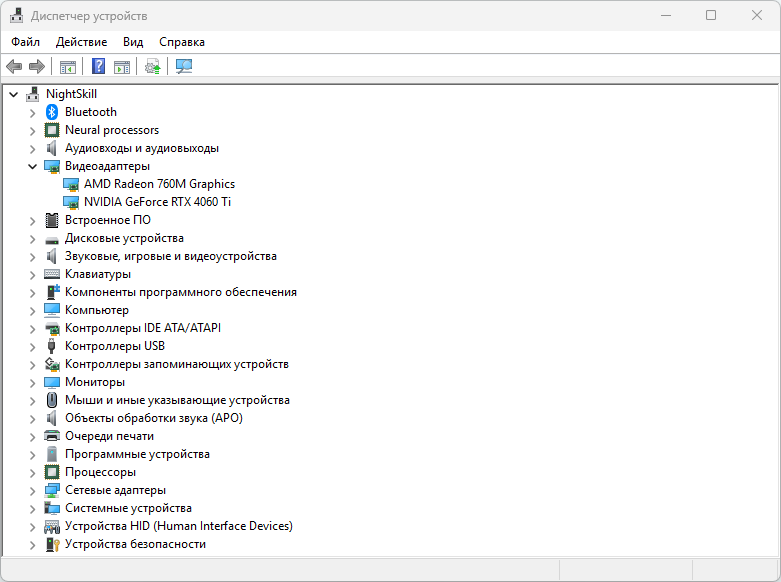Select Устройства HID (Human Interface Devices) item

178,526
